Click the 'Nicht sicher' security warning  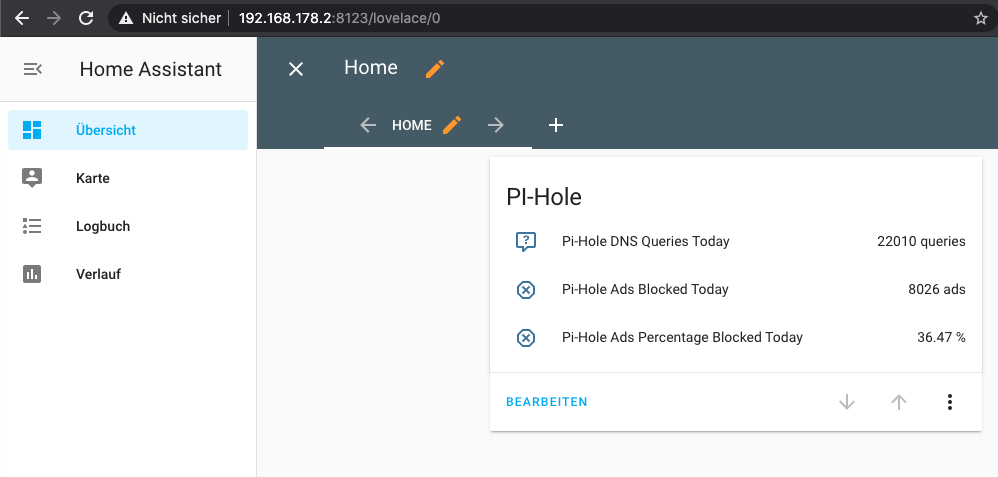pyautogui.click(x=170, y=18)
